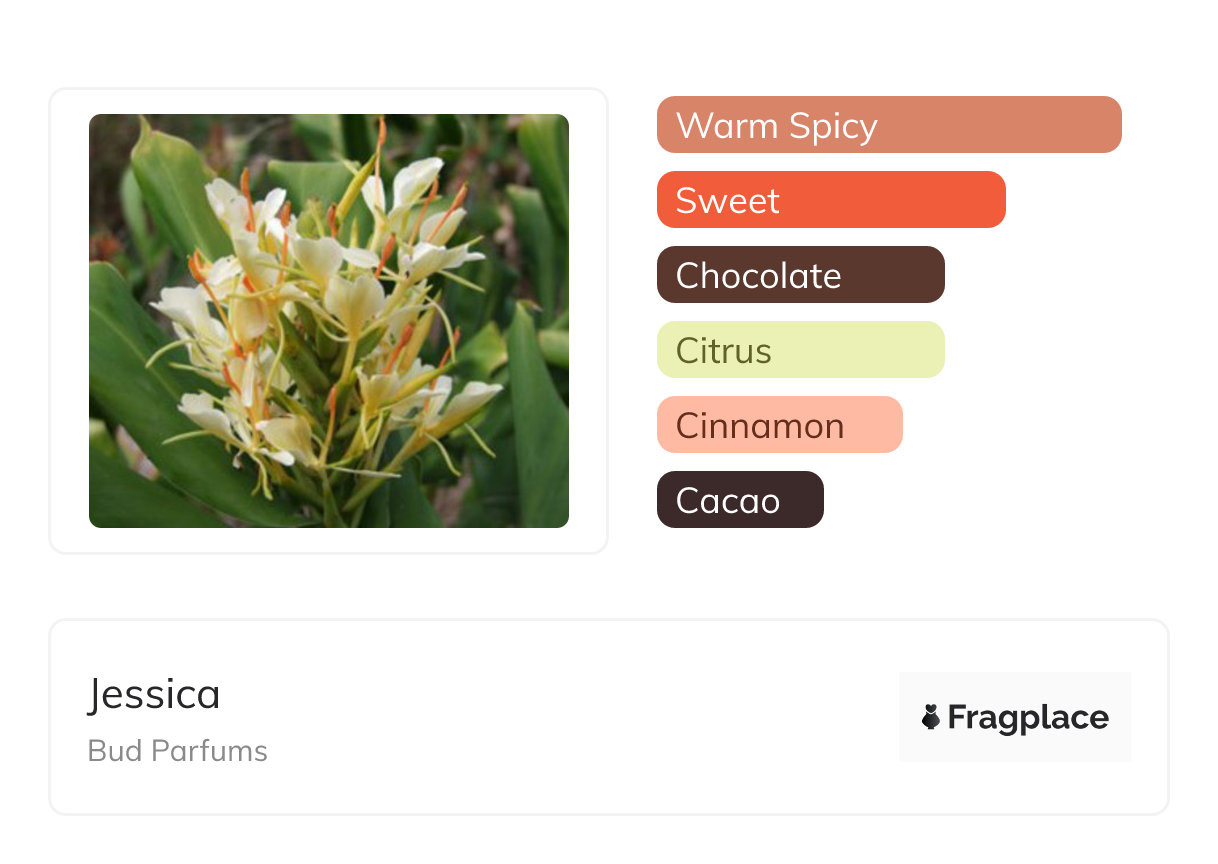Click the Jessica perfume title
Screen dimensions: 1218x864
154,694
